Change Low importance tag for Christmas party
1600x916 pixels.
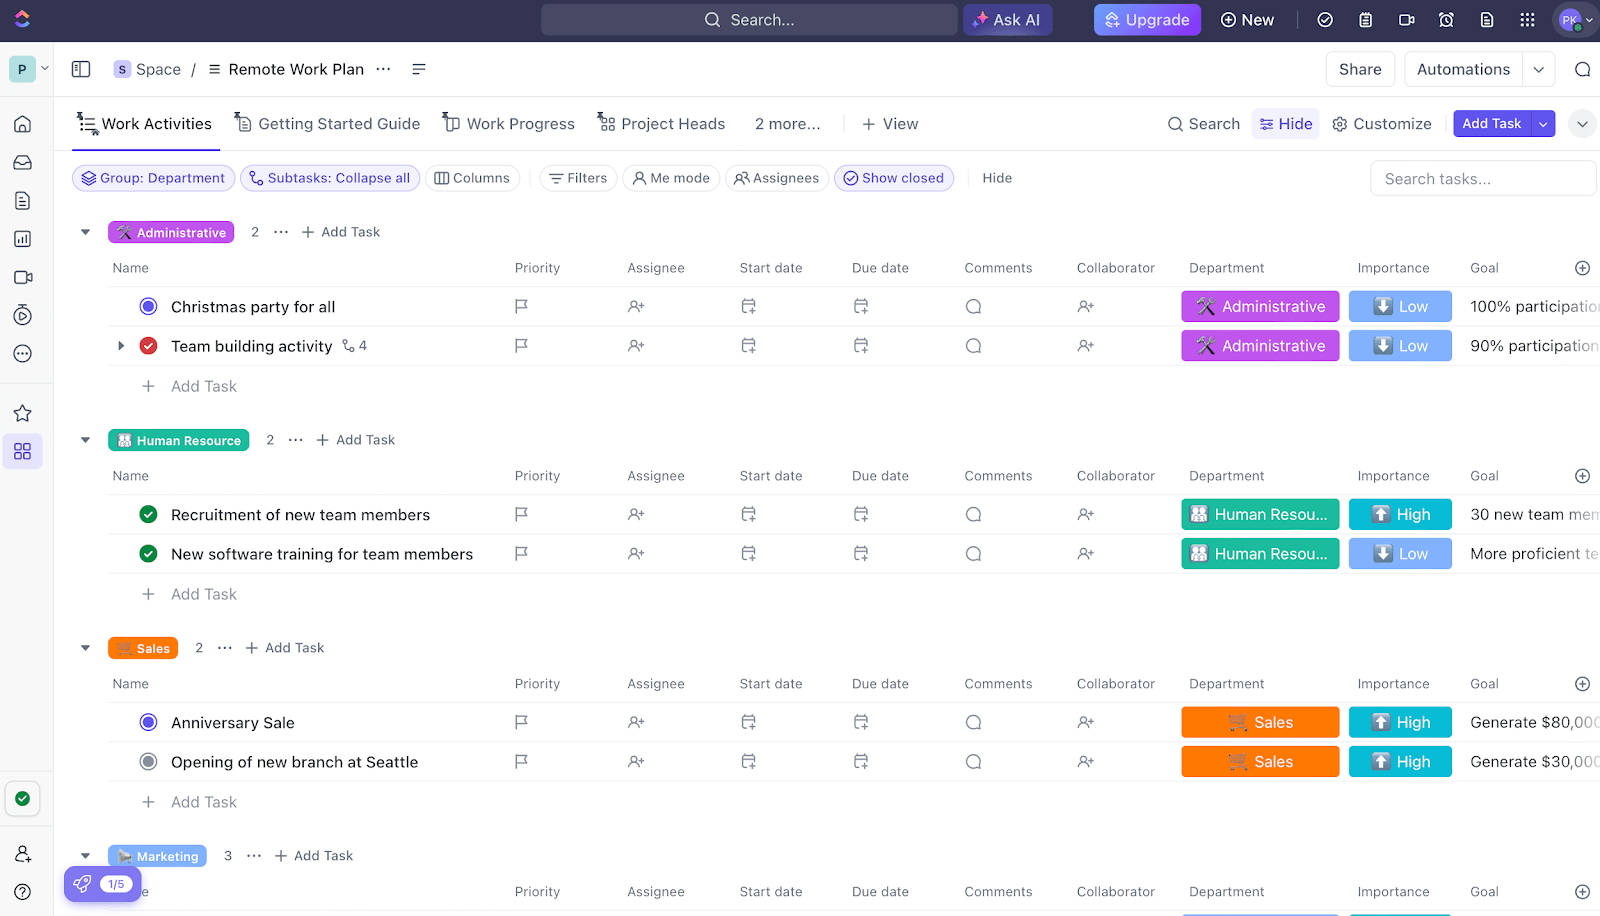tap(1400, 307)
